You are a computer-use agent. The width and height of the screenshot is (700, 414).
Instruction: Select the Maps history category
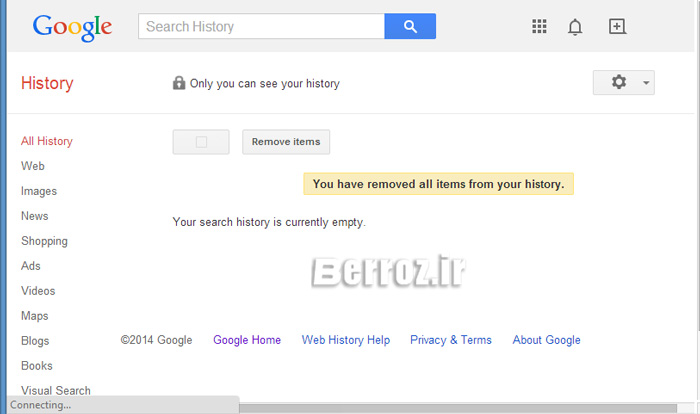[x=35, y=316]
